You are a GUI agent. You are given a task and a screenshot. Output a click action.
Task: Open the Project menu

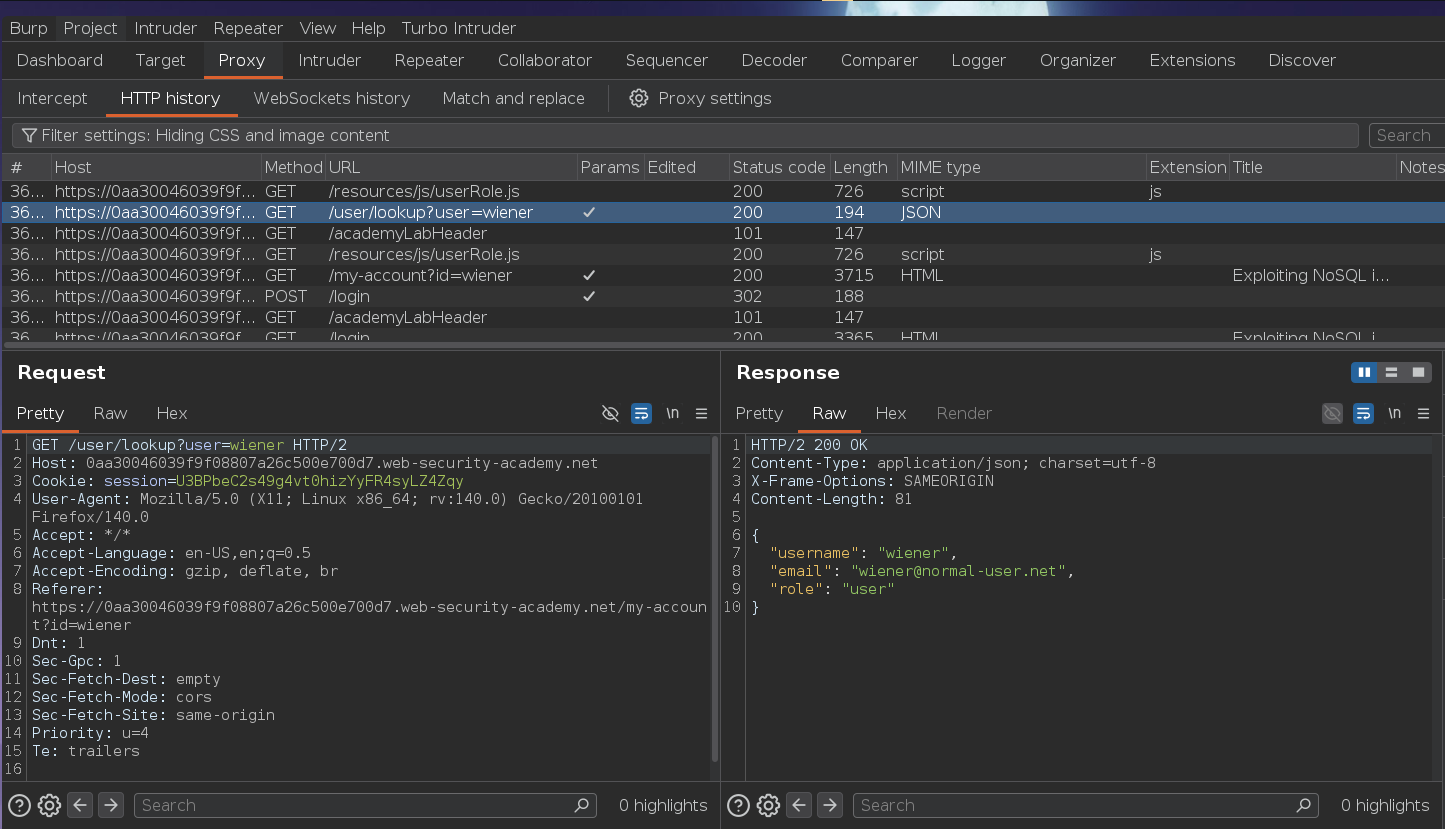[91, 28]
